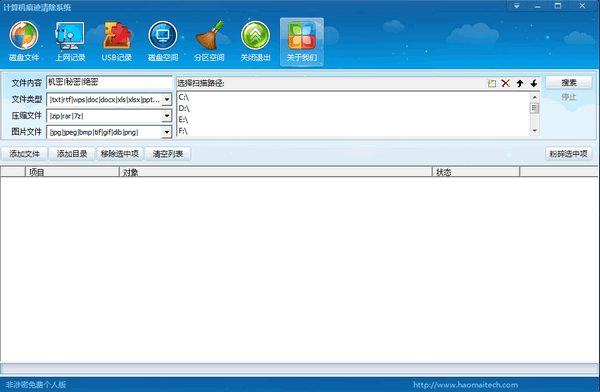Image resolution: width=600 pixels, height=392 pixels.
Task: Click scan path list scroll up arrow
Action: pyautogui.click(x=535, y=97)
